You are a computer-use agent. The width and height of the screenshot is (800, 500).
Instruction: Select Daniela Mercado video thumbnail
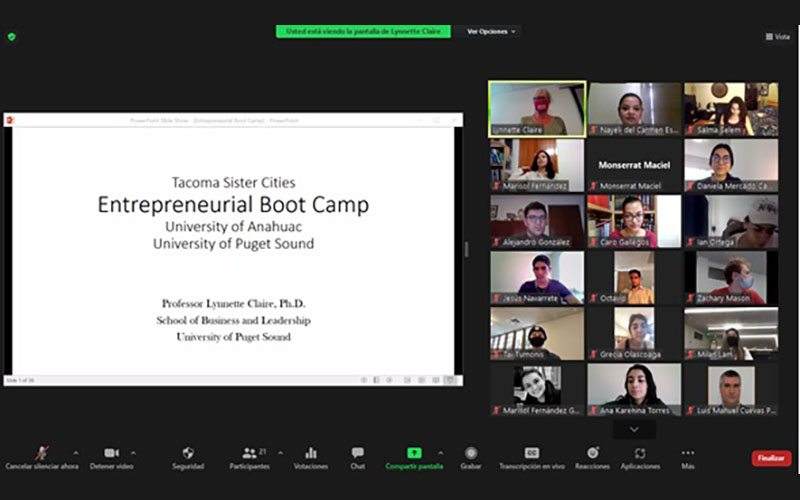(x=731, y=165)
